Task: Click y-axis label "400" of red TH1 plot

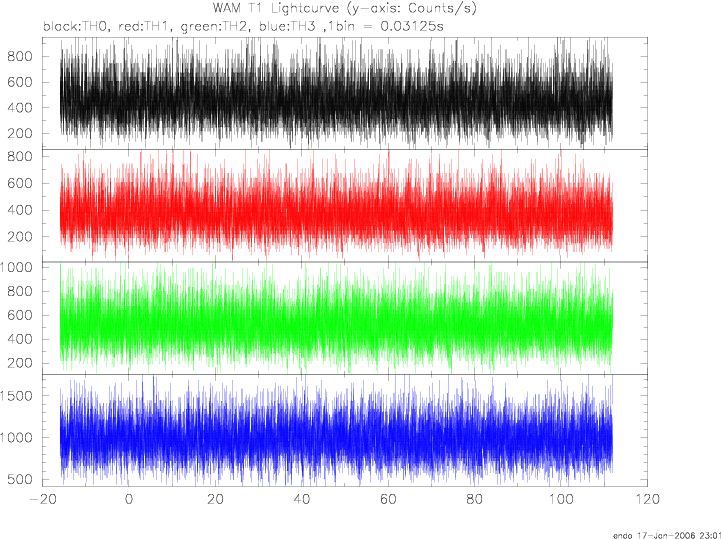Action: click(20, 210)
